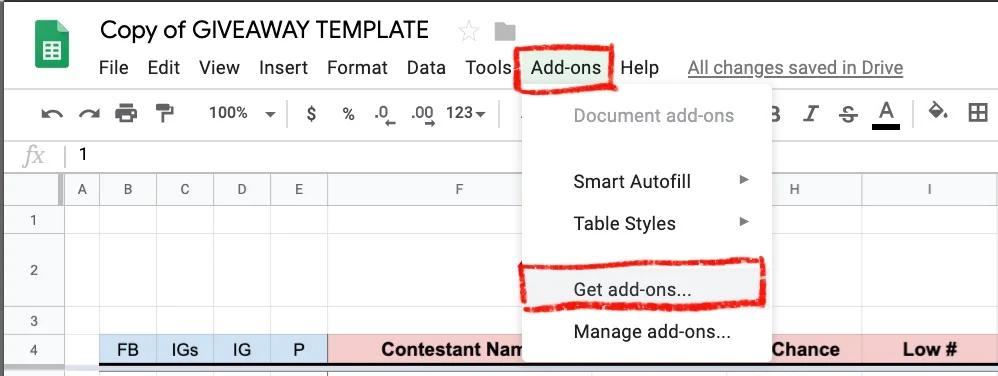Viewport: 998px width, 376px height.
Task: Open the 123 number format dropdown
Action: tap(466, 114)
